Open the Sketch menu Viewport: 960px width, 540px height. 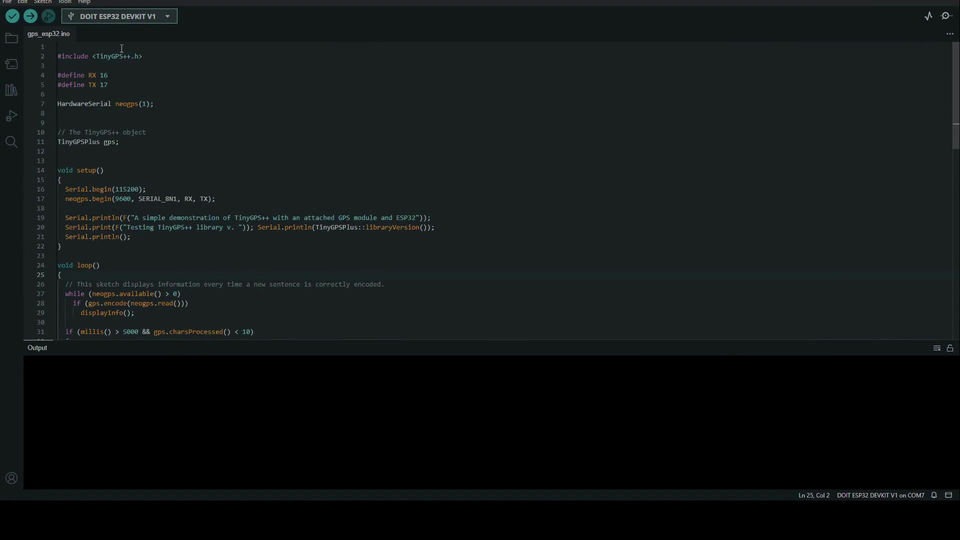(x=43, y=2)
